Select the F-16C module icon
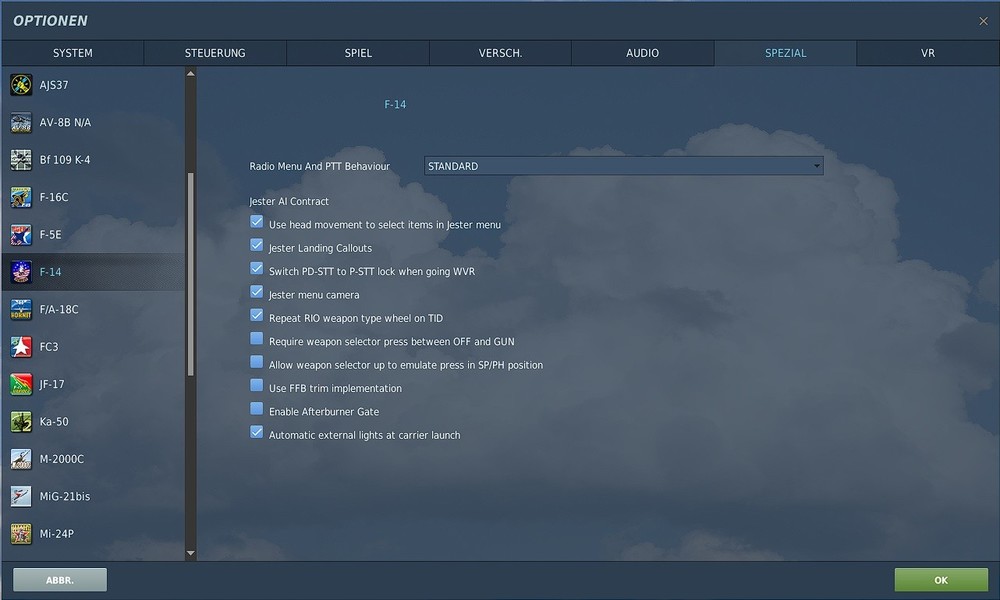The height and width of the screenshot is (600, 1000). click(21, 197)
